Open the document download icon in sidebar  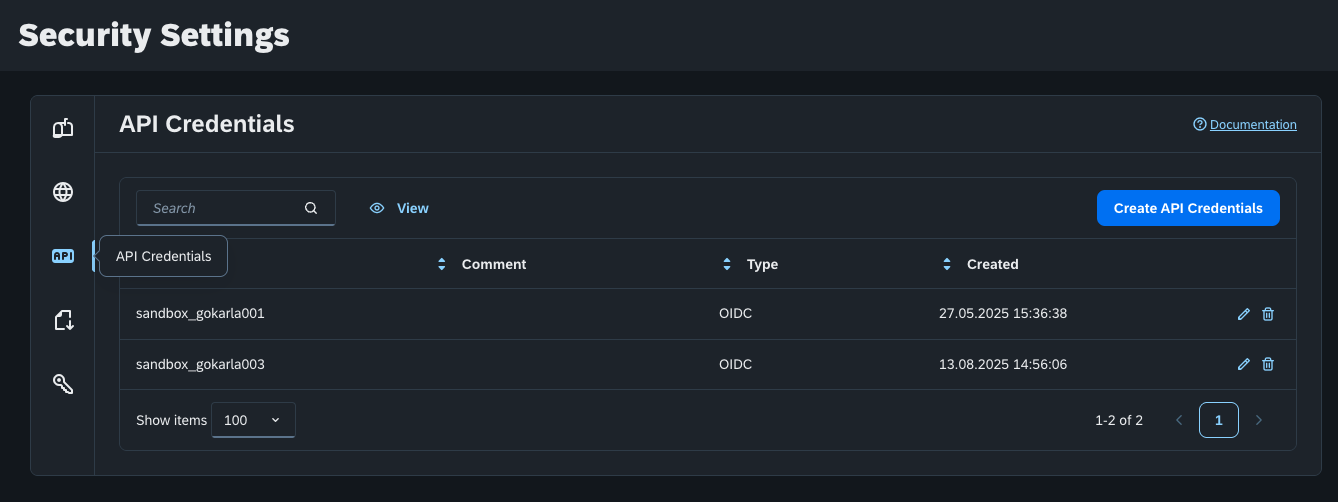[x=63, y=320]
